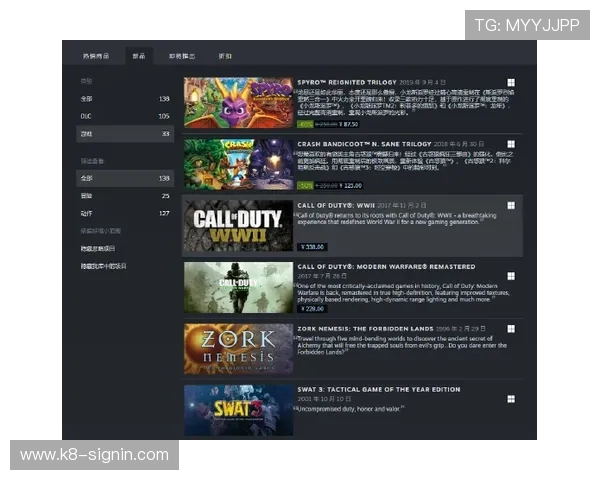Open the Crash Bandicoot N. Sane Trilogy thumbnail
Screen dimensions: 600x480
(x=238, y=164)
